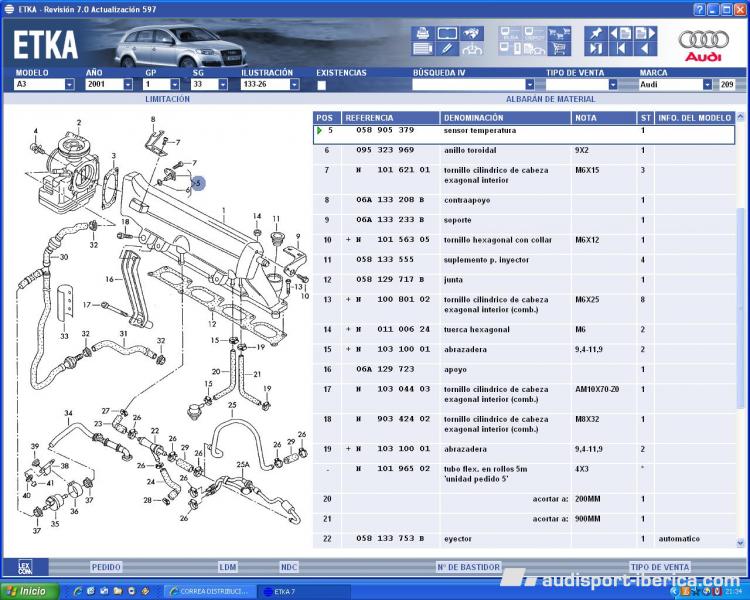This screenshot has height=600, width=750.
Task: Go to next illustration page
Action: coord(645,33)
